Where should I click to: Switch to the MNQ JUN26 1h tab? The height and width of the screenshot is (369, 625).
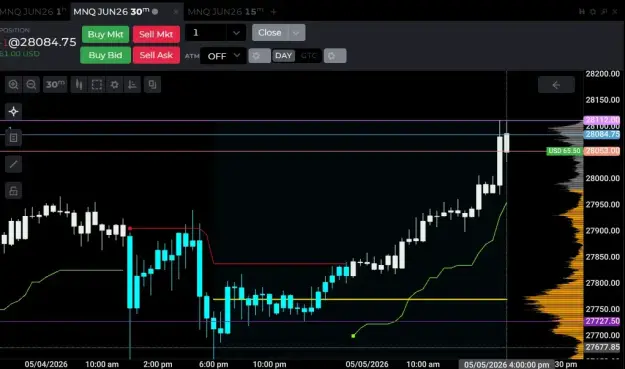pyautogui.click(x=33, y=12)
